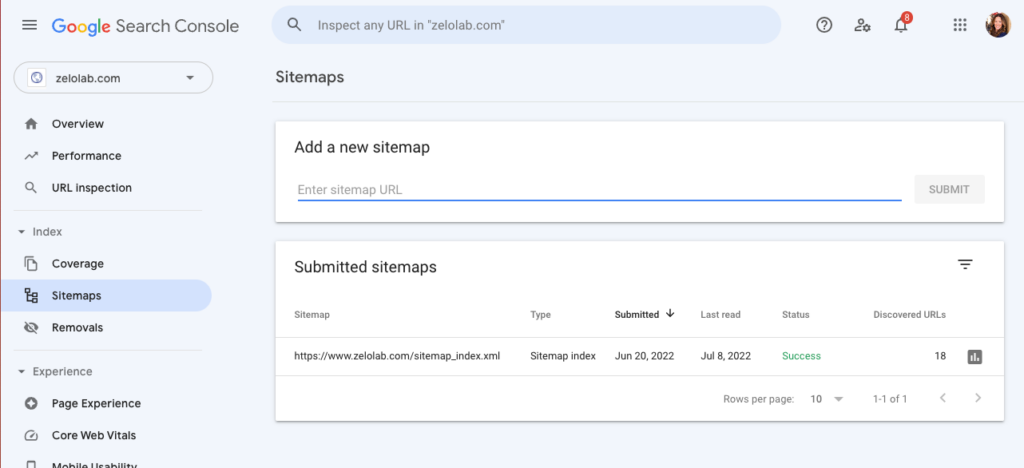Image resolution: width=1024 pixels, height=468 pixels.
Task: Click the Sitemap index type cell
Action: (563, 356)
